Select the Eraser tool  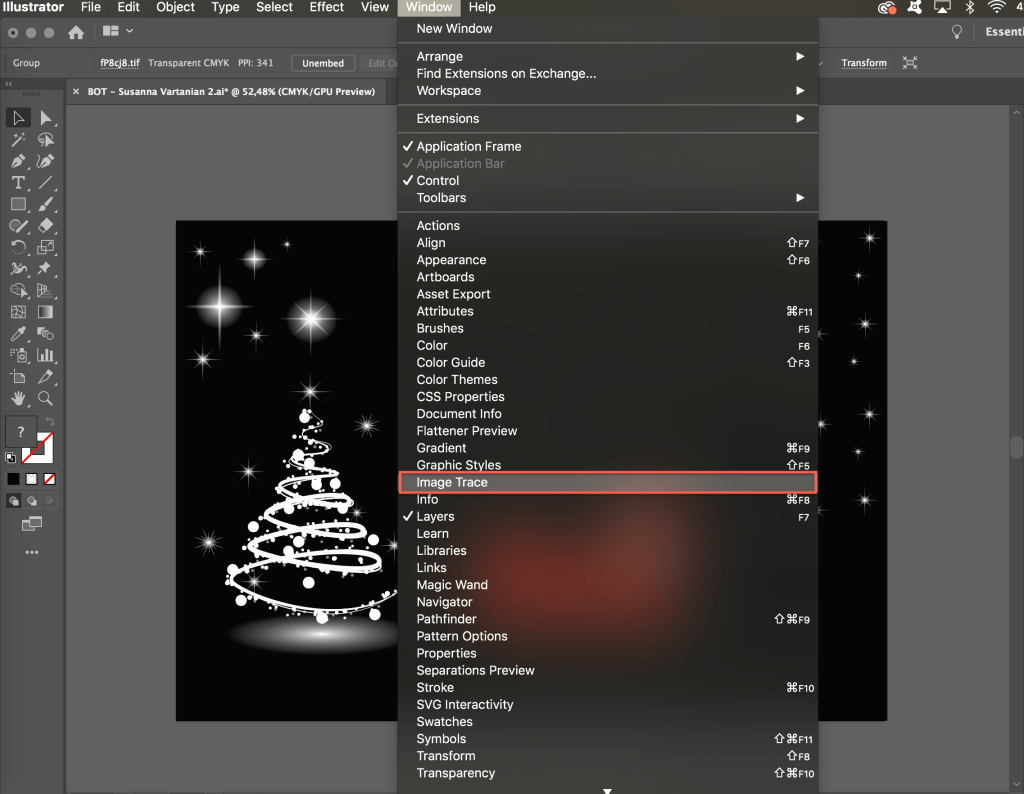point(45,226)
